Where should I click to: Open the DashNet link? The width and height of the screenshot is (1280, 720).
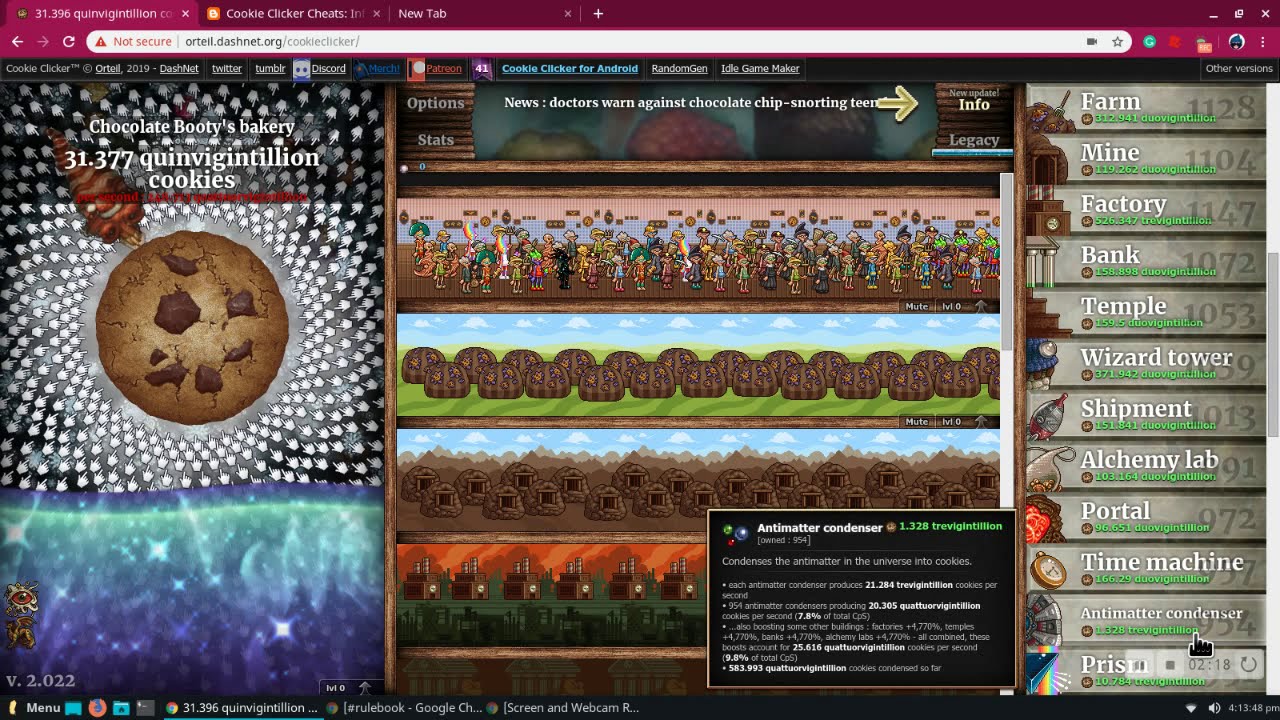(179, 68)
